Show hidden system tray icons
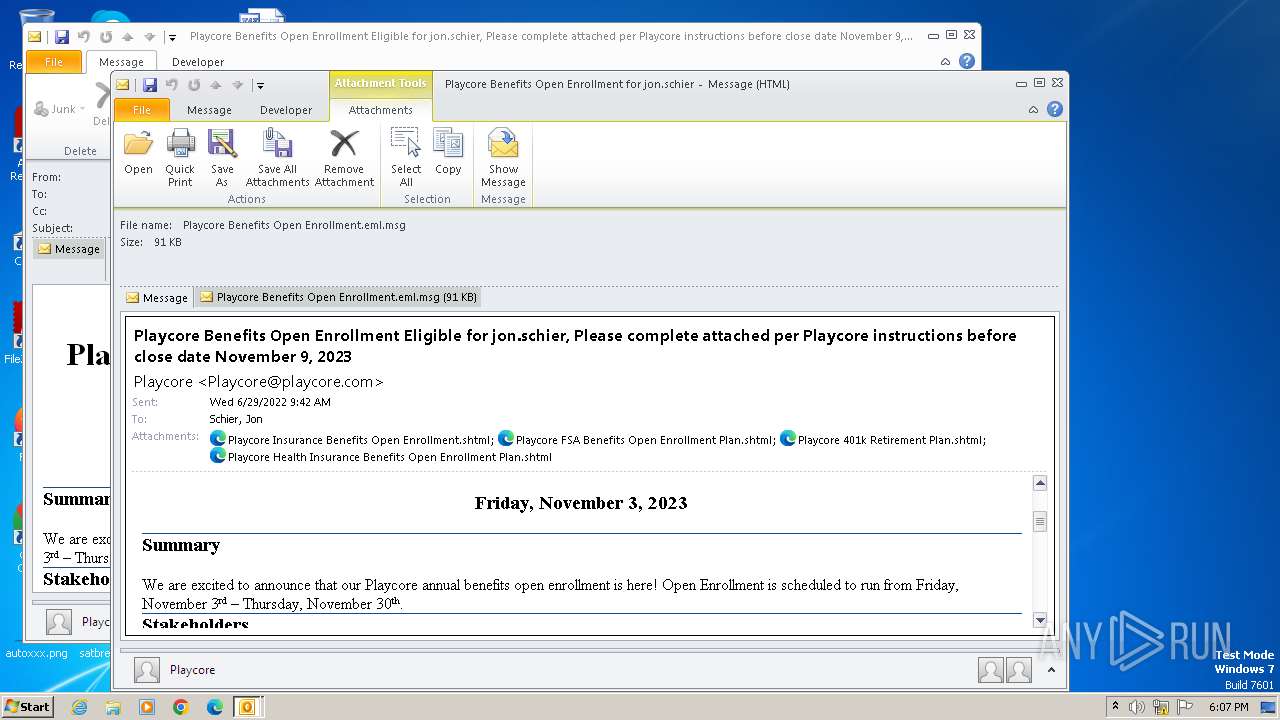Image resolution: width=1280 pixels, height=720 pixels. [x=1116, y=707]
